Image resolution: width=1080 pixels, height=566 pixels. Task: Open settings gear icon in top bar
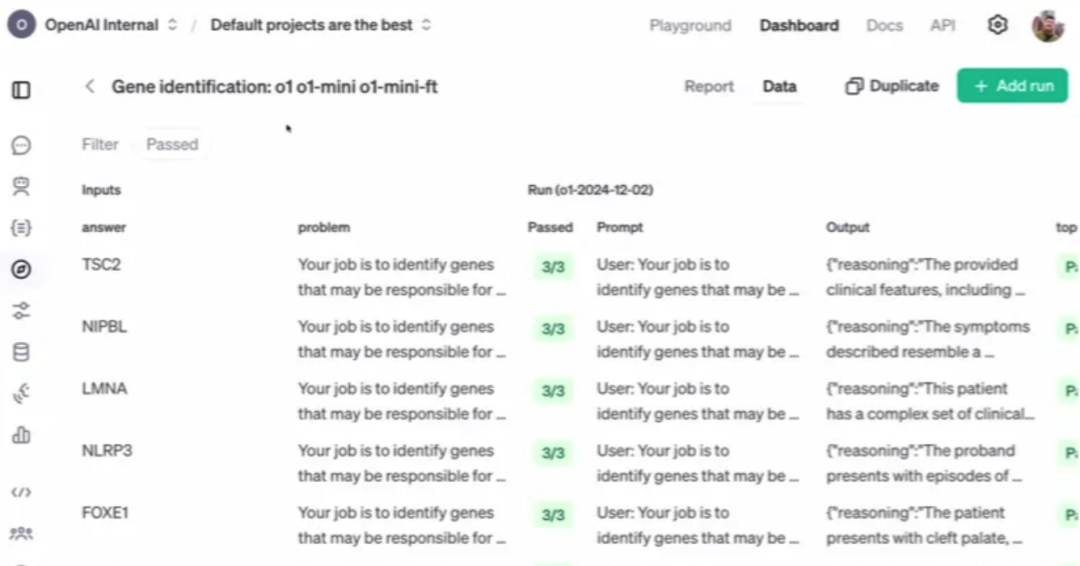[997, 25]
